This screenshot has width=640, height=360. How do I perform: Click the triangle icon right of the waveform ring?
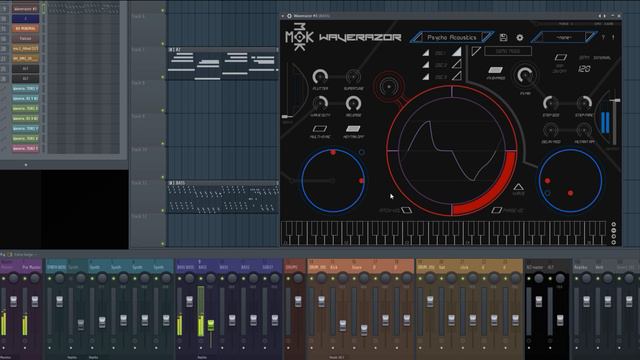point(518,187)
